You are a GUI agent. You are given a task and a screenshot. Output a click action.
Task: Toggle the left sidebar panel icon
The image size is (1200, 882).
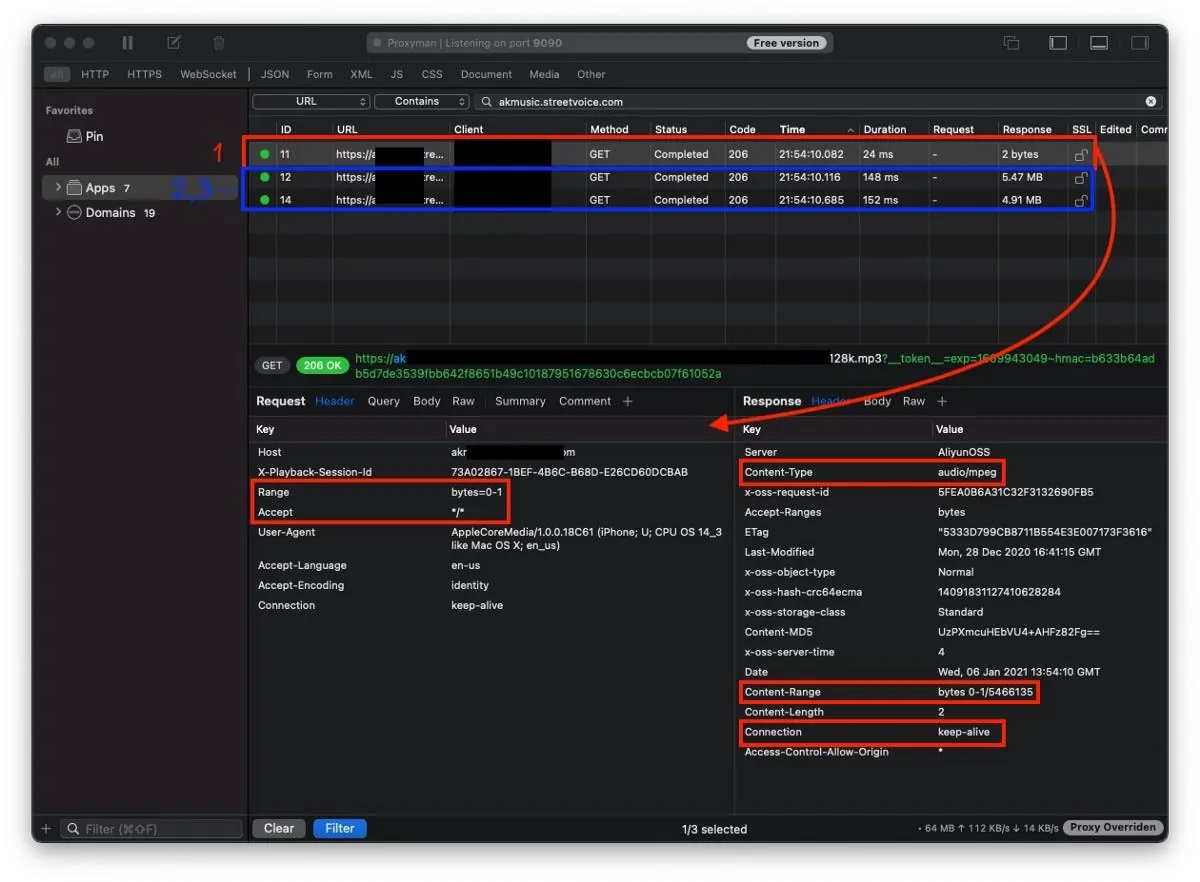(x=1058, y=43)
